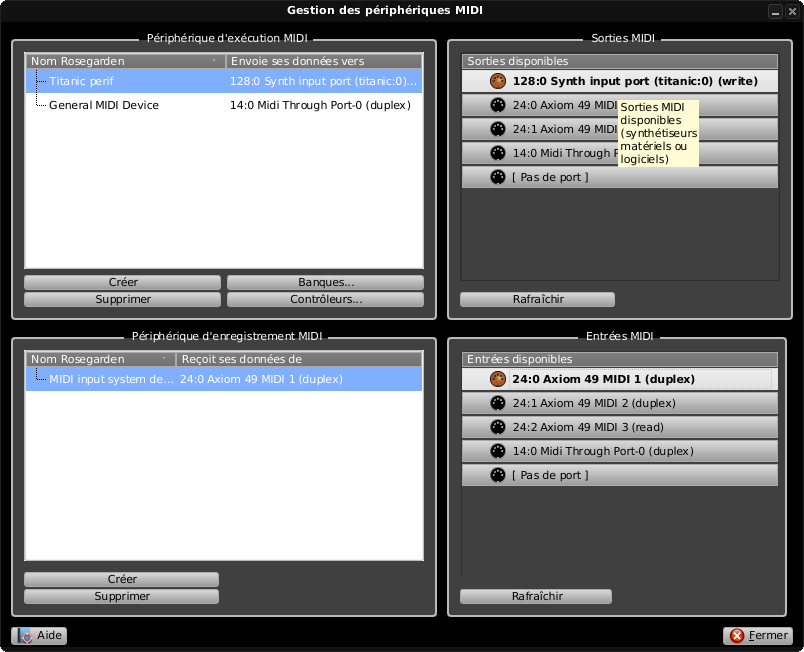Click '14:0 Midi Through Port-0 (duplex)' cell in playback list
The width and height of the screenshot is (804, 652).
point(320,105)
